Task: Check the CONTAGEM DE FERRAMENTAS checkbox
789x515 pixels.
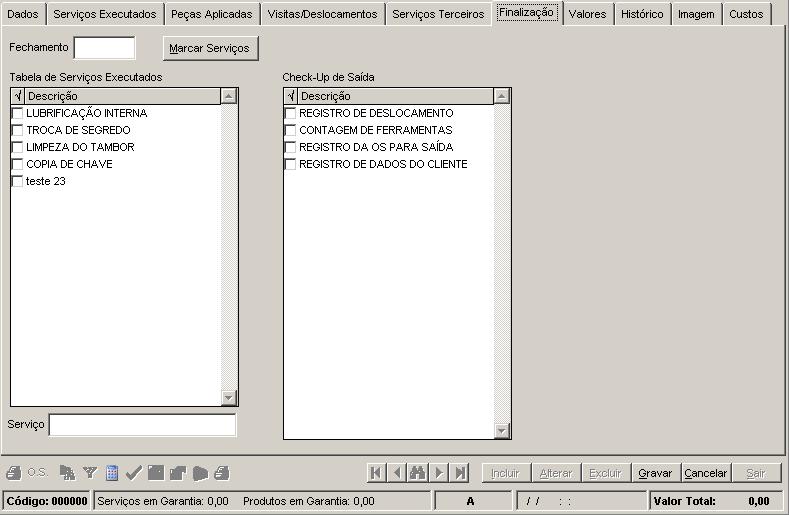Action: pyautogui.click(x=290, y=130)
